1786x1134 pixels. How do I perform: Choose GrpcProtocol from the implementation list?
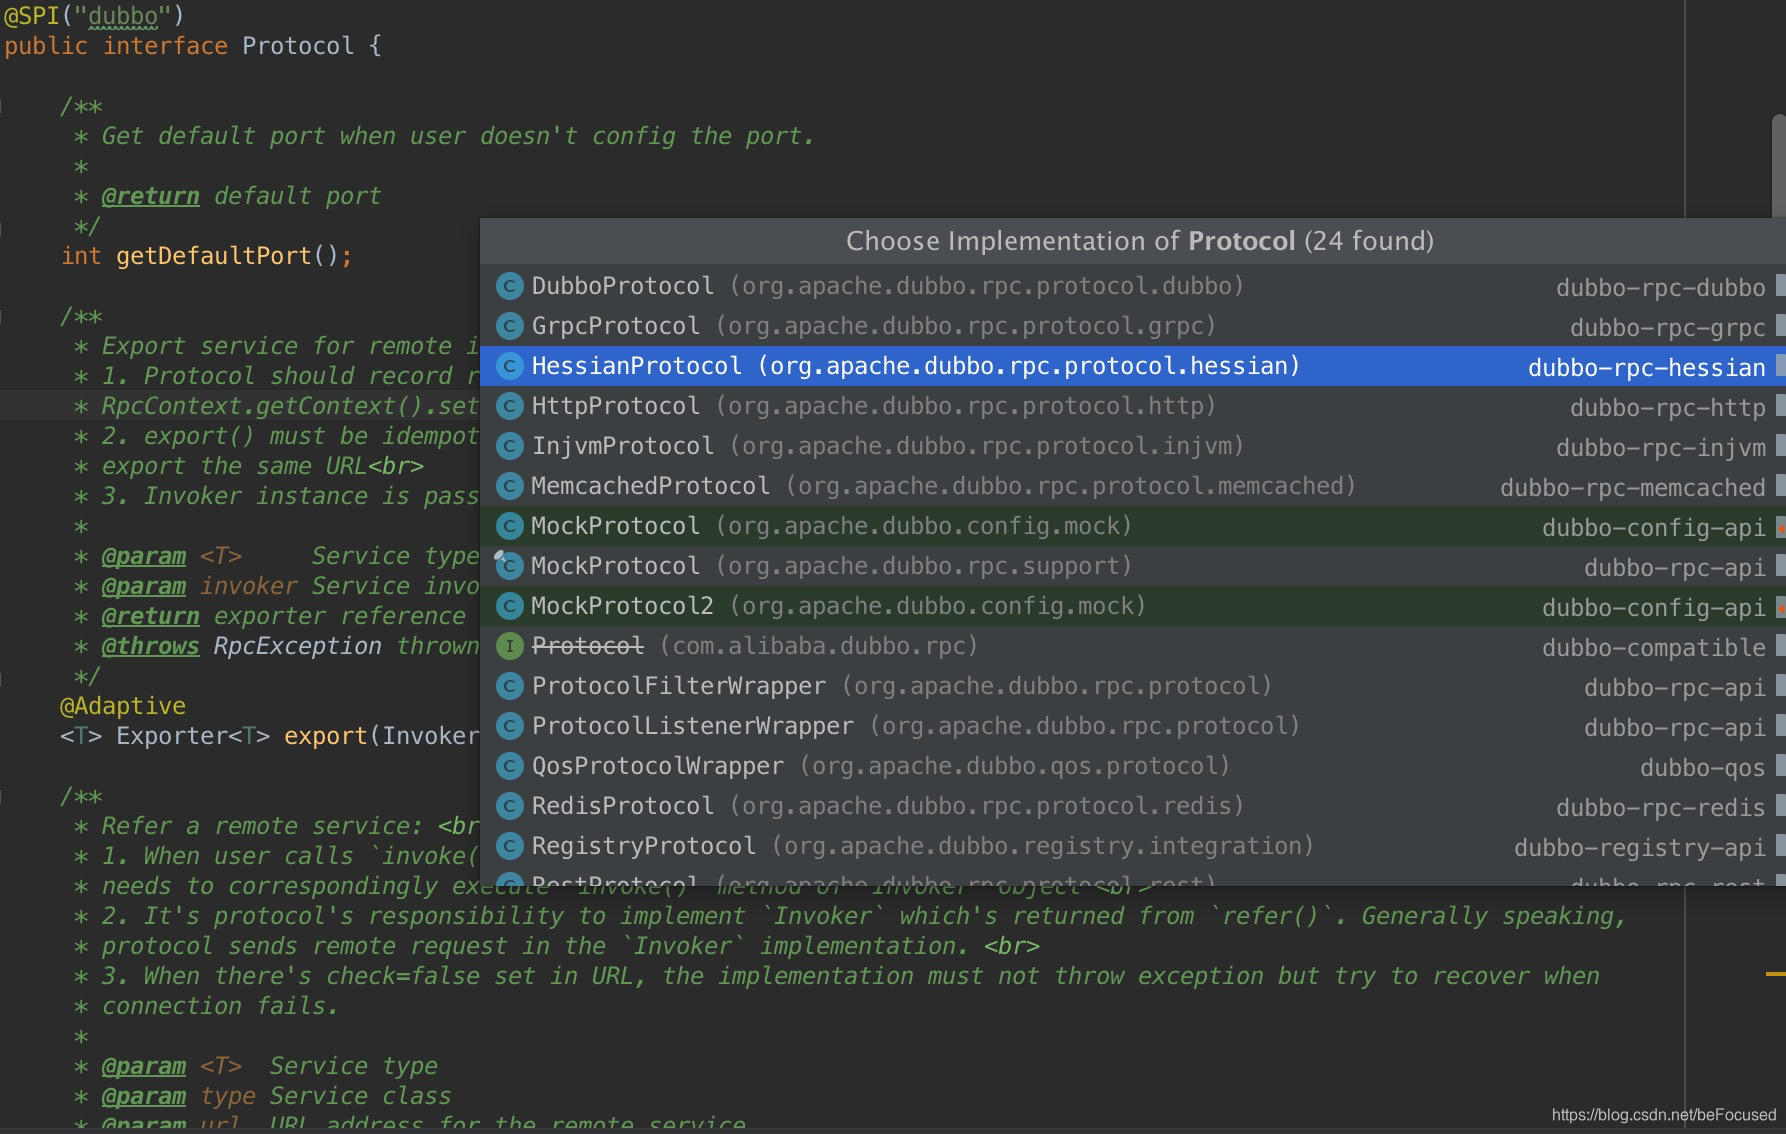coord(1133,326)
